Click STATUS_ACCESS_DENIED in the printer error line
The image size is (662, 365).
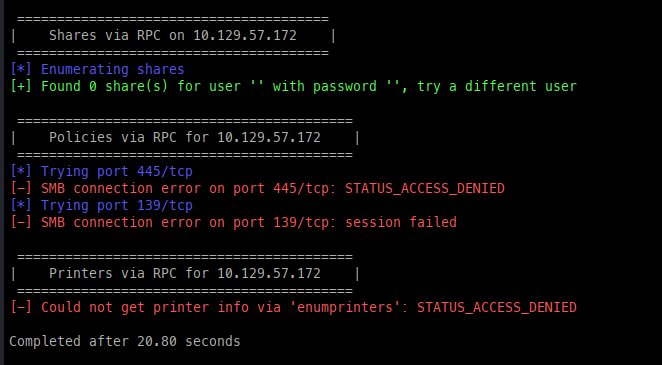497,307
